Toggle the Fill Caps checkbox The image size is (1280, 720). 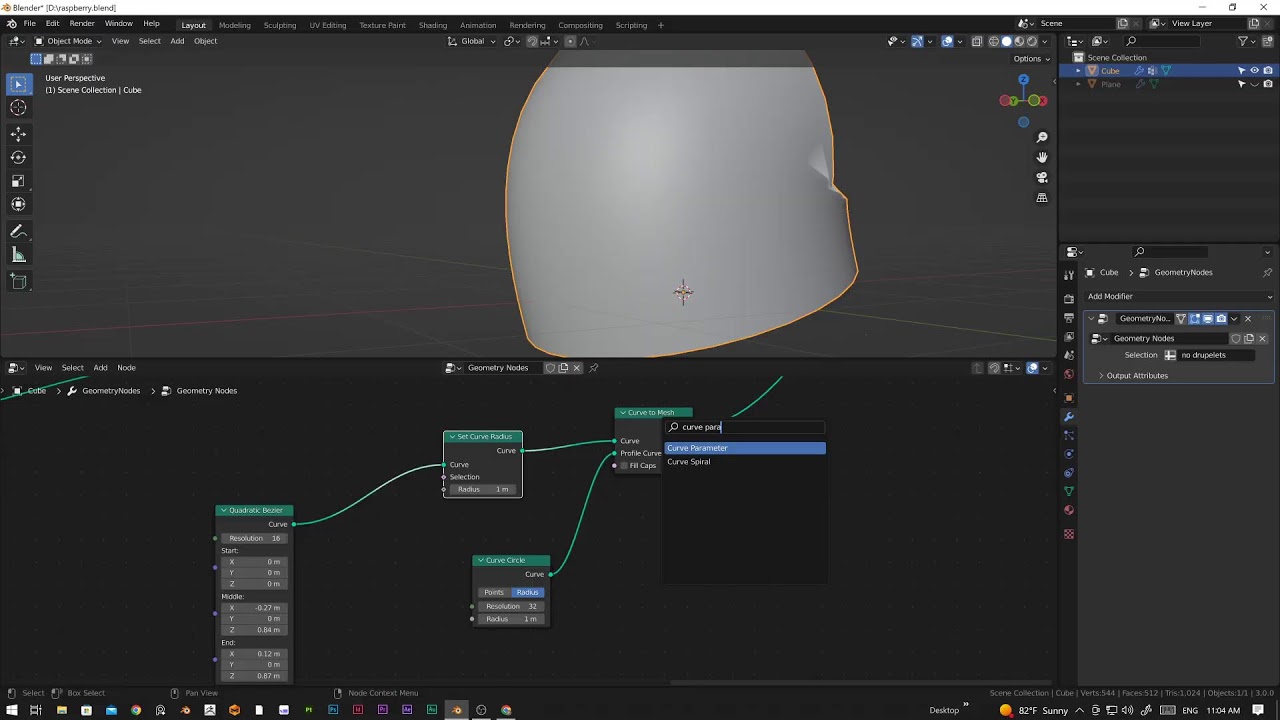click(x=625, y=466)
